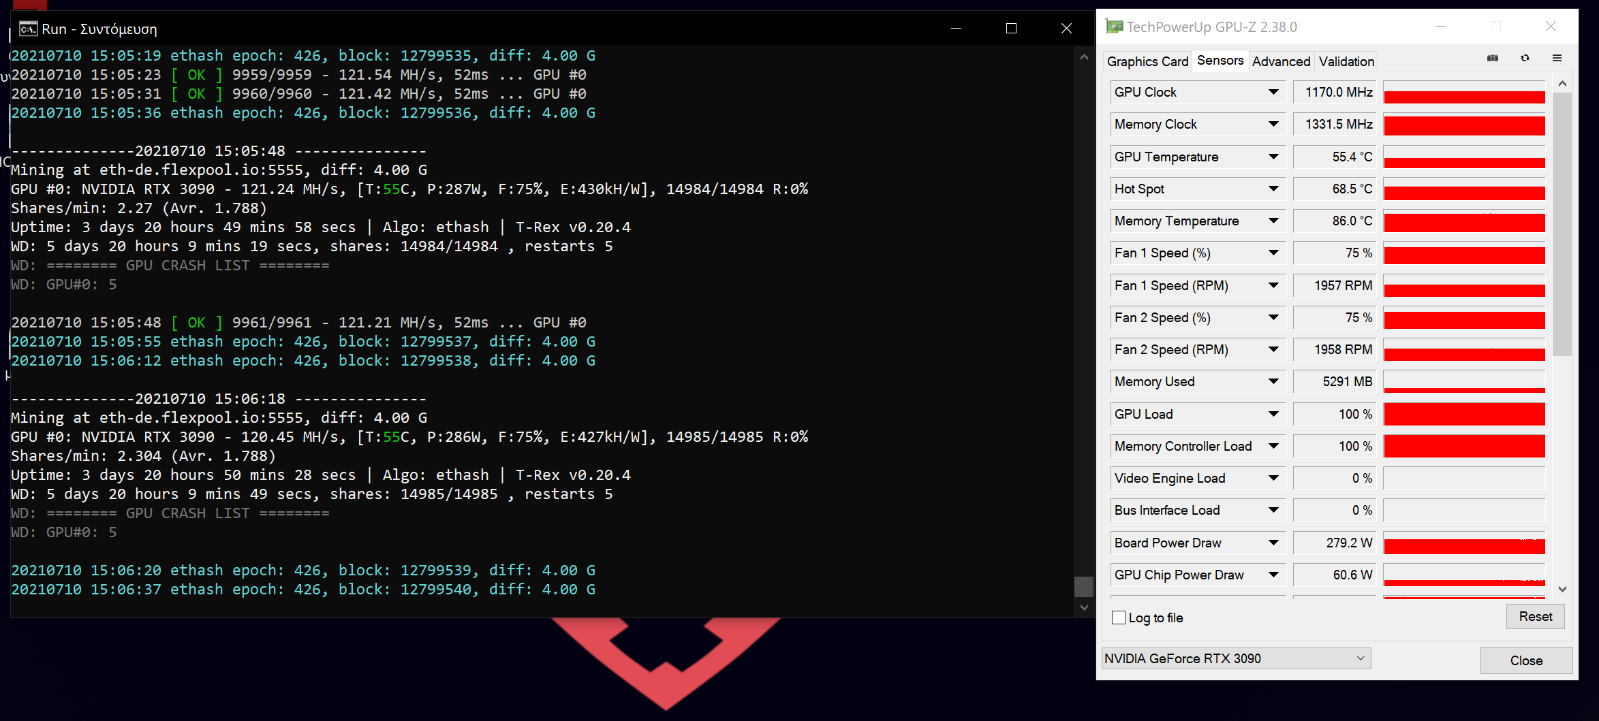Screen dimensions: 1599x721
Task: Open the Board Power Draw dropdown
Action: pyautogui.click(x=1273, y=543)
